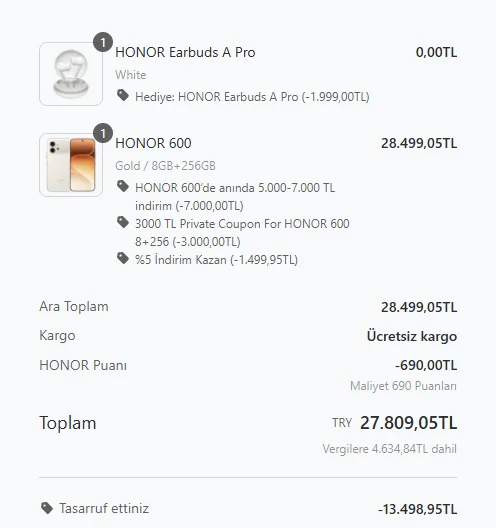Click tag icon beside Hediye Earbuds discount
496x528 pixels.
[123, 95]
